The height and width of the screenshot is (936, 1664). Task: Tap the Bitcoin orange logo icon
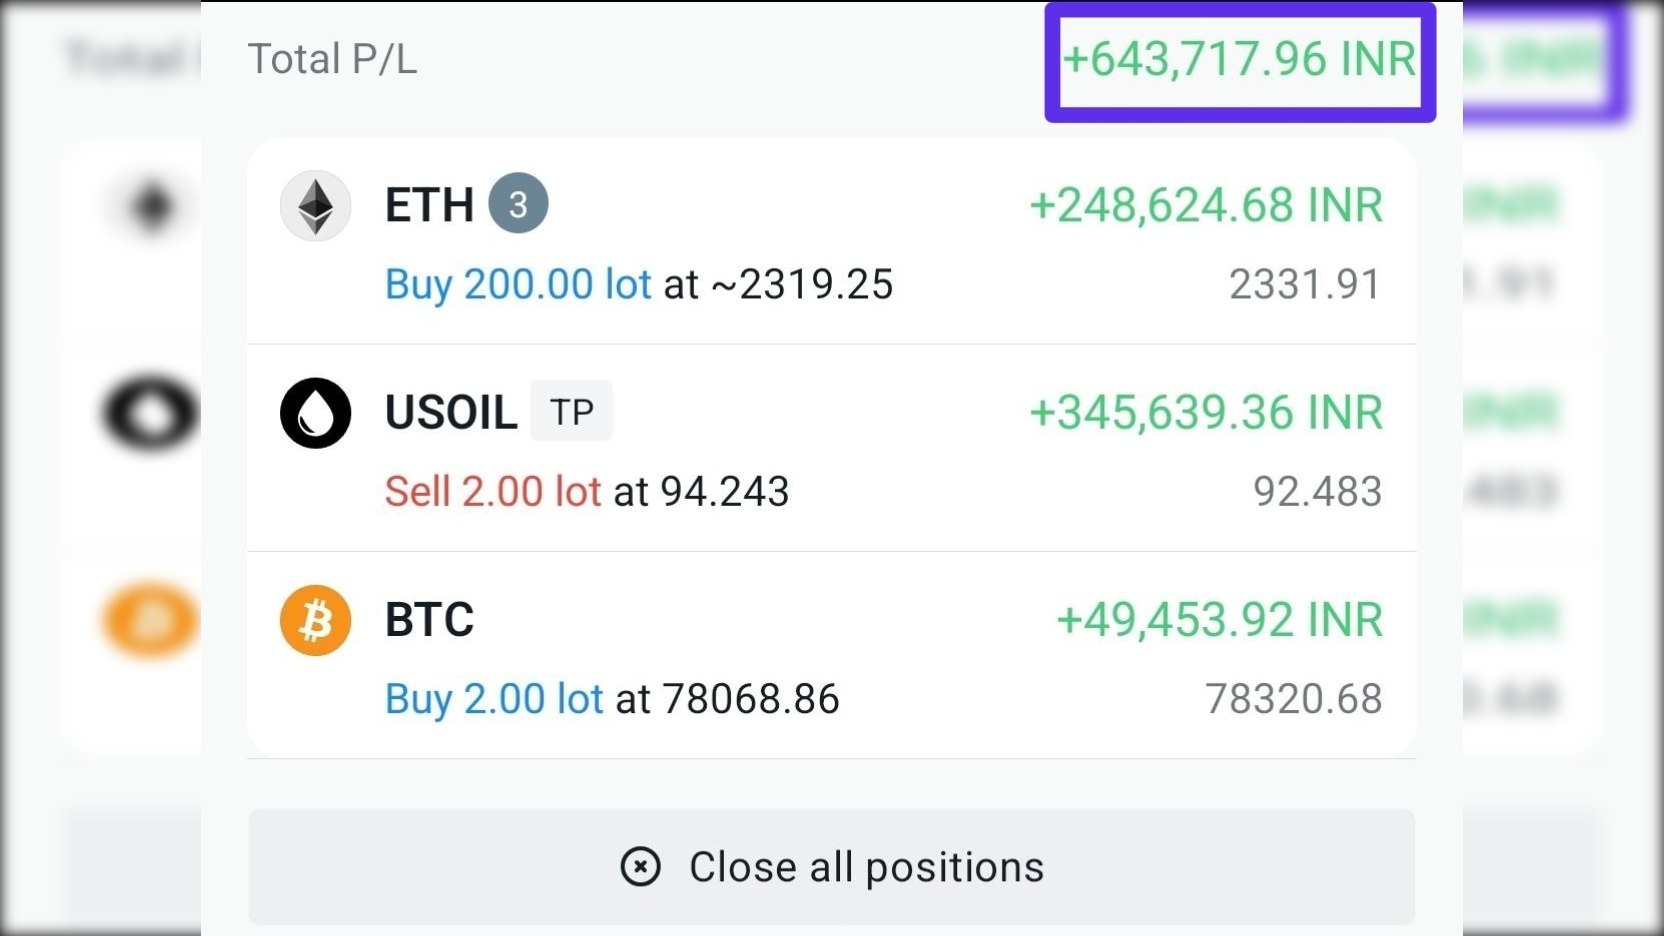pos(315,620)
